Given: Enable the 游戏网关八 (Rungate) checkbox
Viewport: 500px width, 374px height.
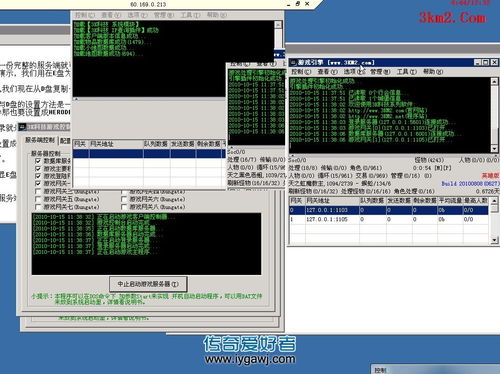Looking at the screenshot, I should coord(124,207).
